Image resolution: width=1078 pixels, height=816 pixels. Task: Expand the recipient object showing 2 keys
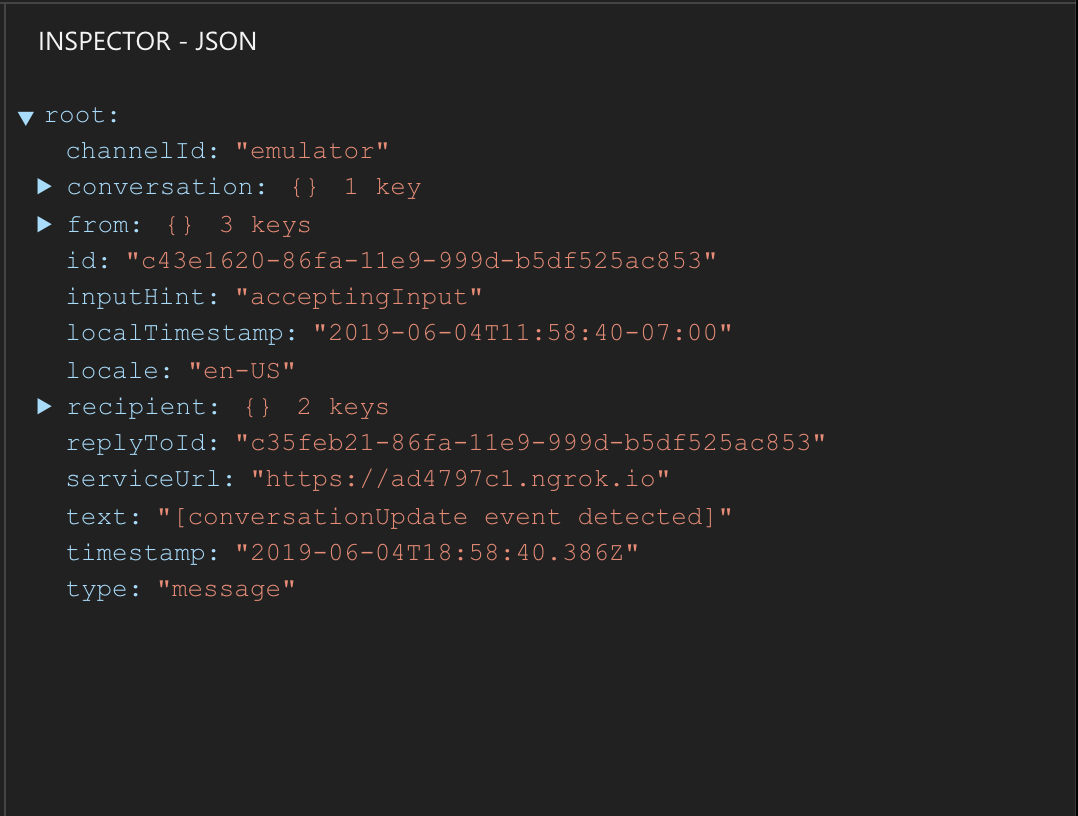tap(45, 406)
